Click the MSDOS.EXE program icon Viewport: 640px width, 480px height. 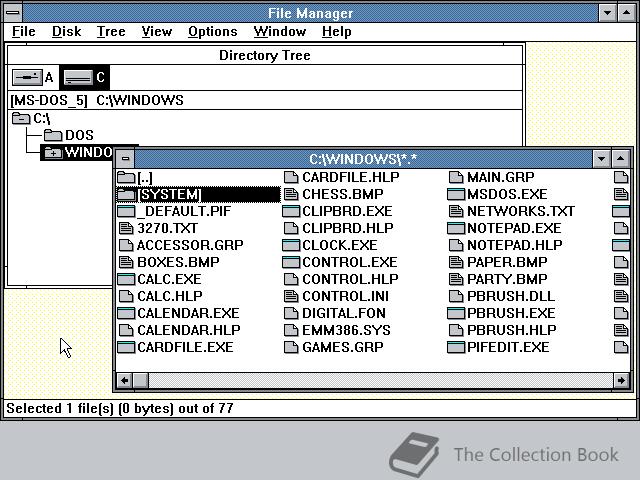pos(456,194)
